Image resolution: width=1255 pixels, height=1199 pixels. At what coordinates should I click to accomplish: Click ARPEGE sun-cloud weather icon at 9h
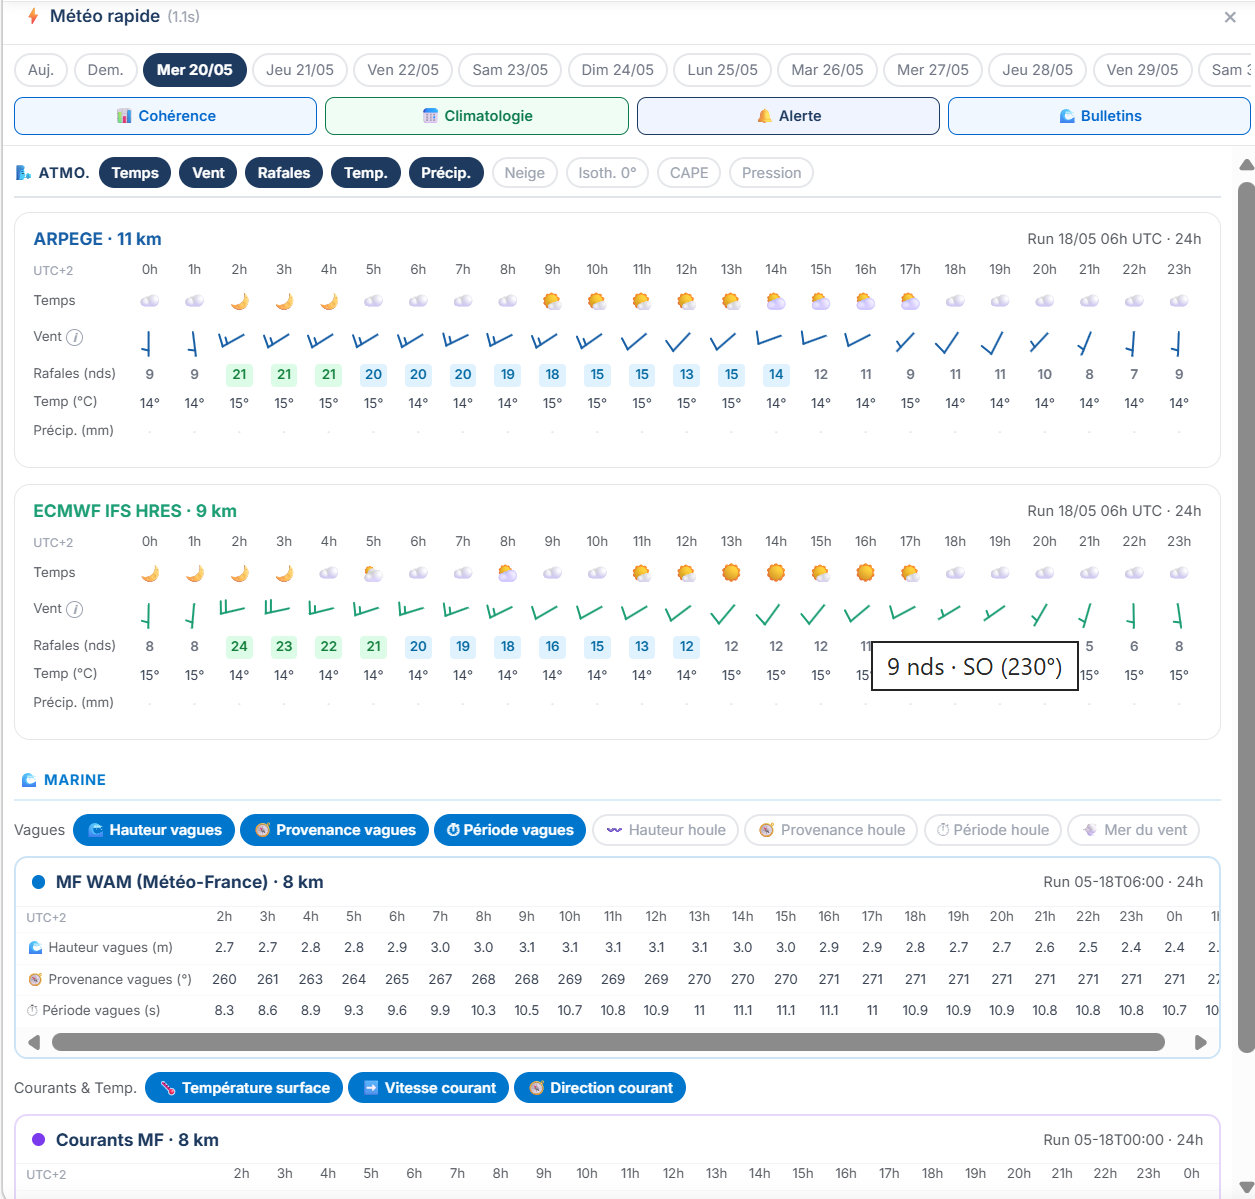[552, 301]
